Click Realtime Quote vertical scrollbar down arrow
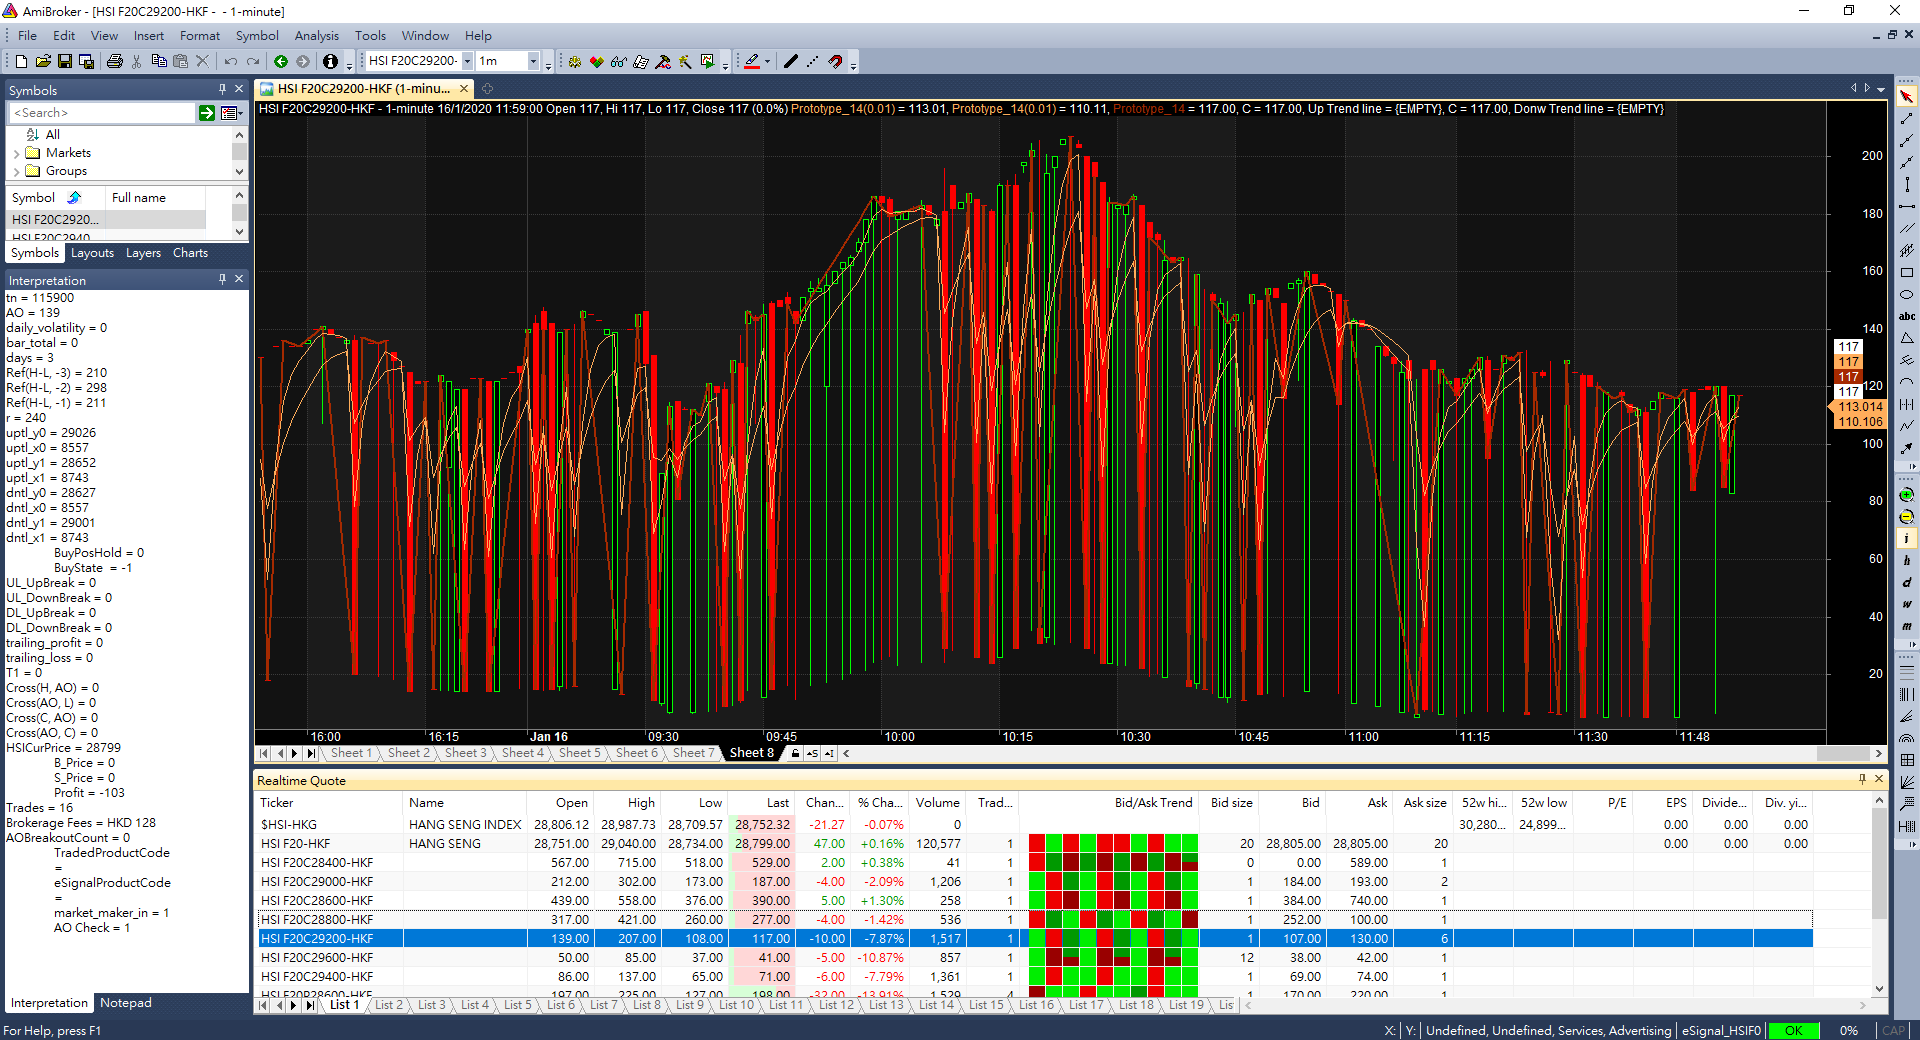 [1879, 988]
